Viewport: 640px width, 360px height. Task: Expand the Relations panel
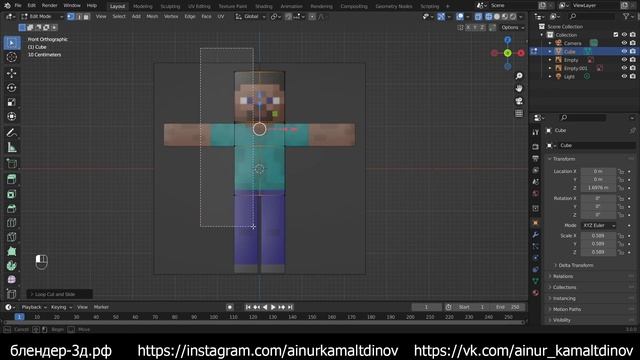(563, 276)
